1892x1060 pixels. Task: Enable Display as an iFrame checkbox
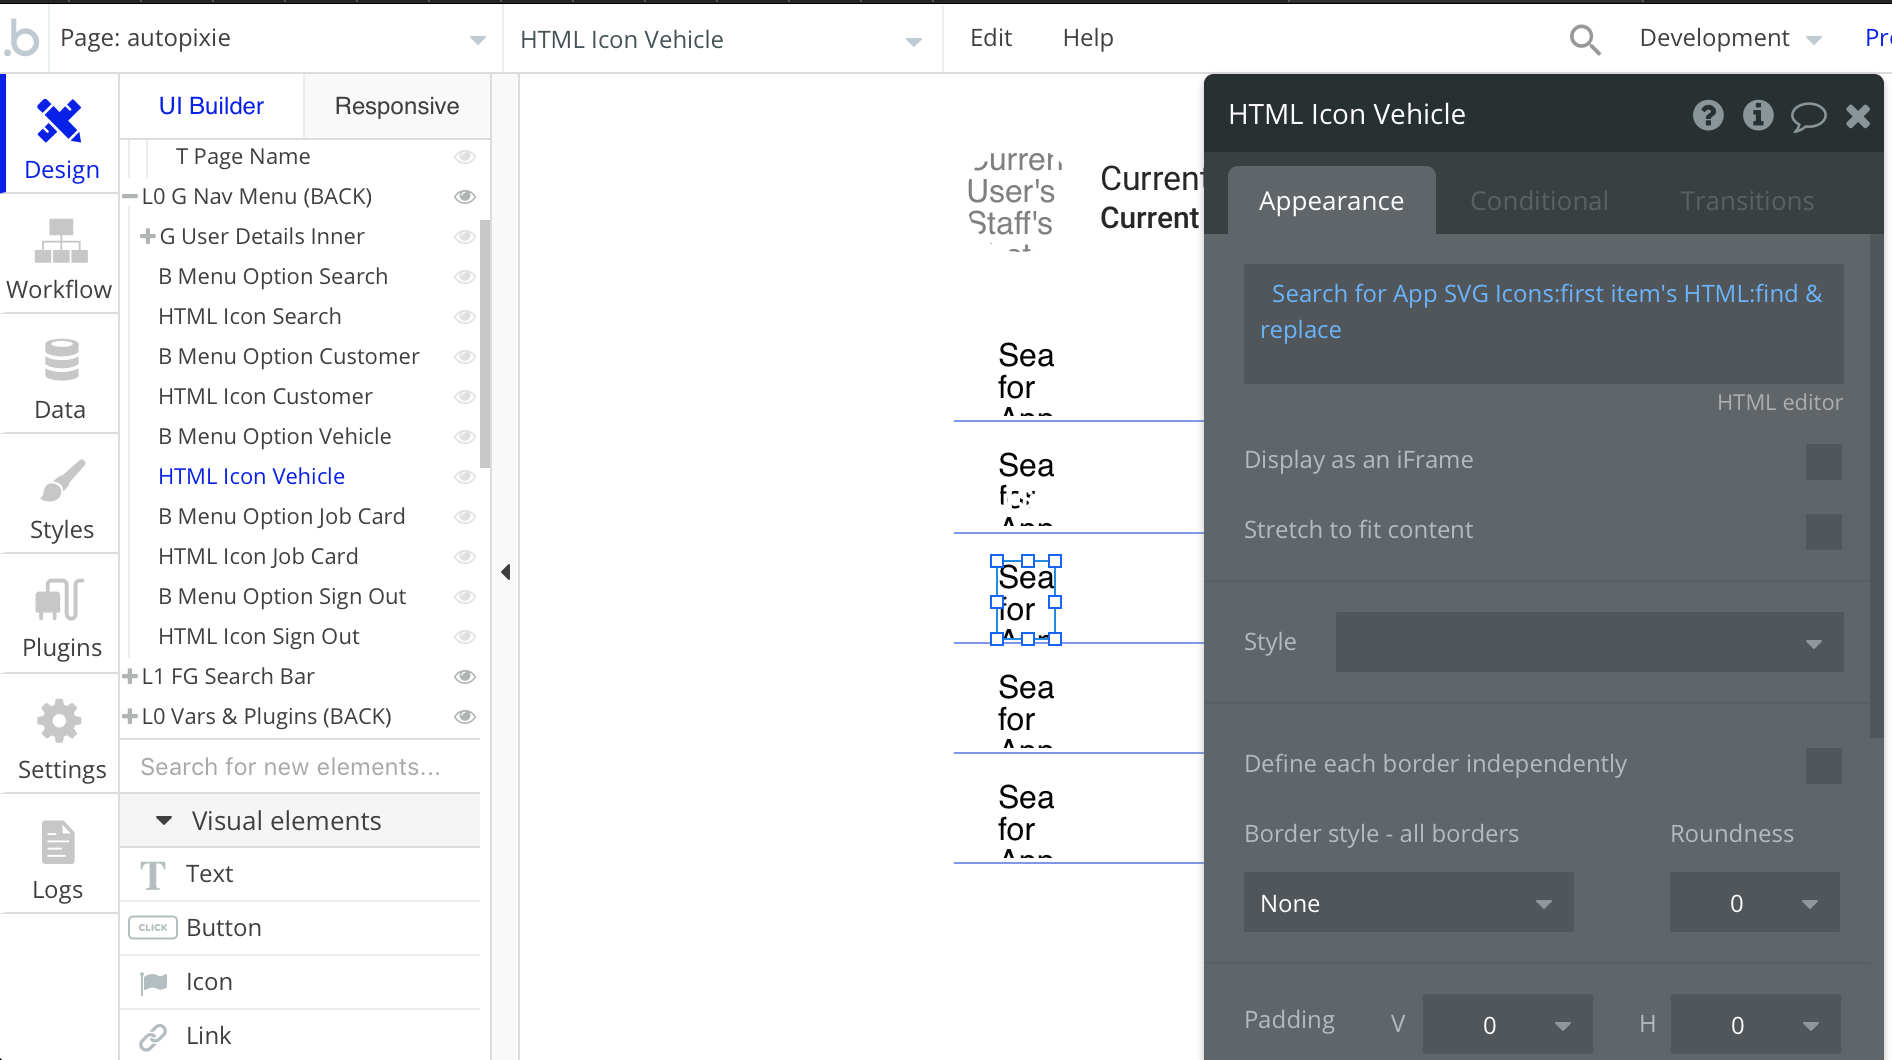1823,461
